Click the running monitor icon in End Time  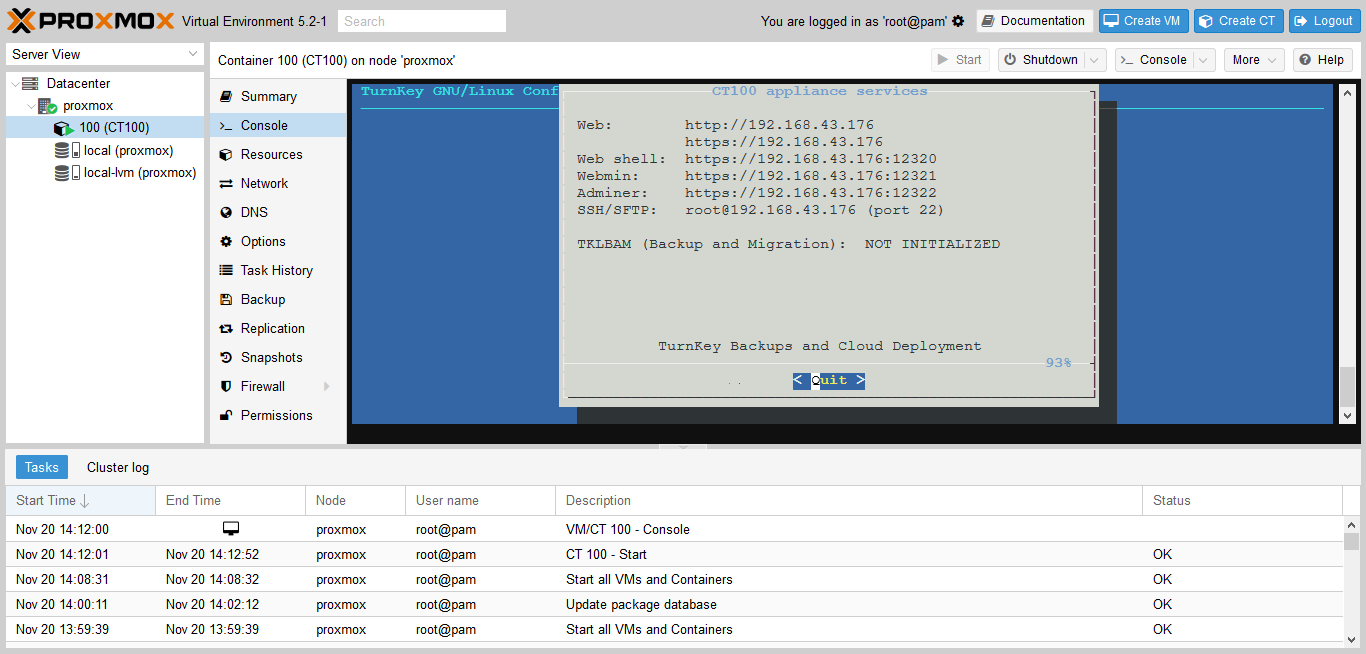pos(231,529)
